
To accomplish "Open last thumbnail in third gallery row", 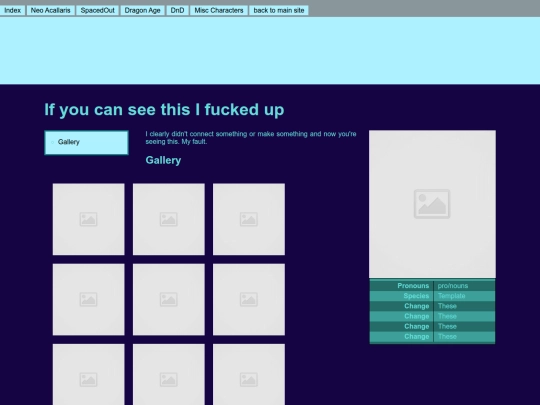I will coord(249,374).
